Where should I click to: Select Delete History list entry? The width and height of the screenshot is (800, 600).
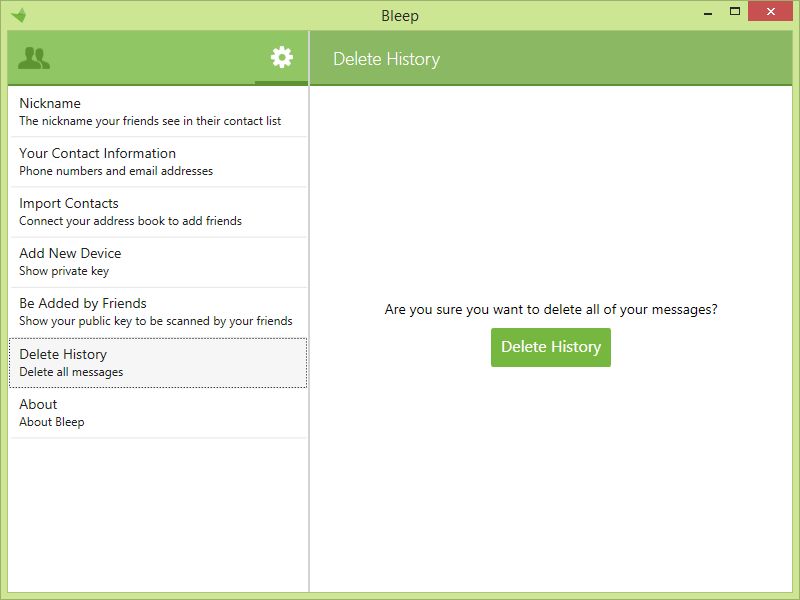[158, 363]
